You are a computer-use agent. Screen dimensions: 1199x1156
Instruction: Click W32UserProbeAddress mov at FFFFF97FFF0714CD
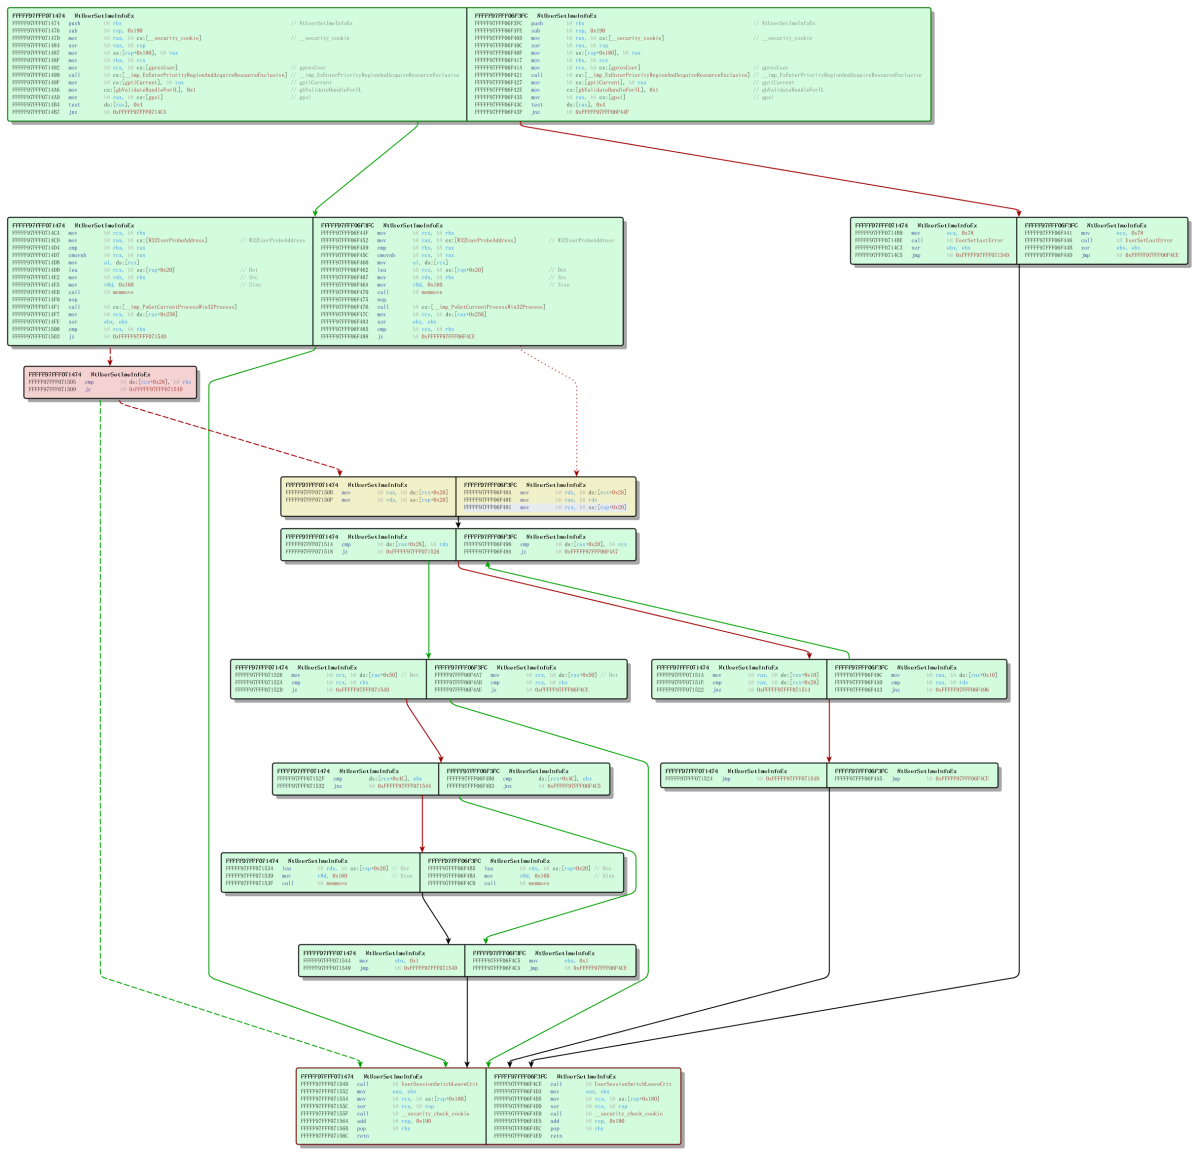[x=110, y=241]
